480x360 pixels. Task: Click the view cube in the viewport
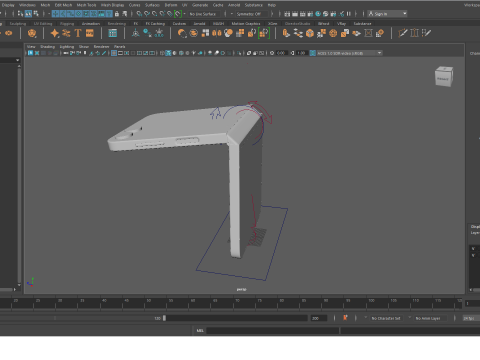(444, 76)
